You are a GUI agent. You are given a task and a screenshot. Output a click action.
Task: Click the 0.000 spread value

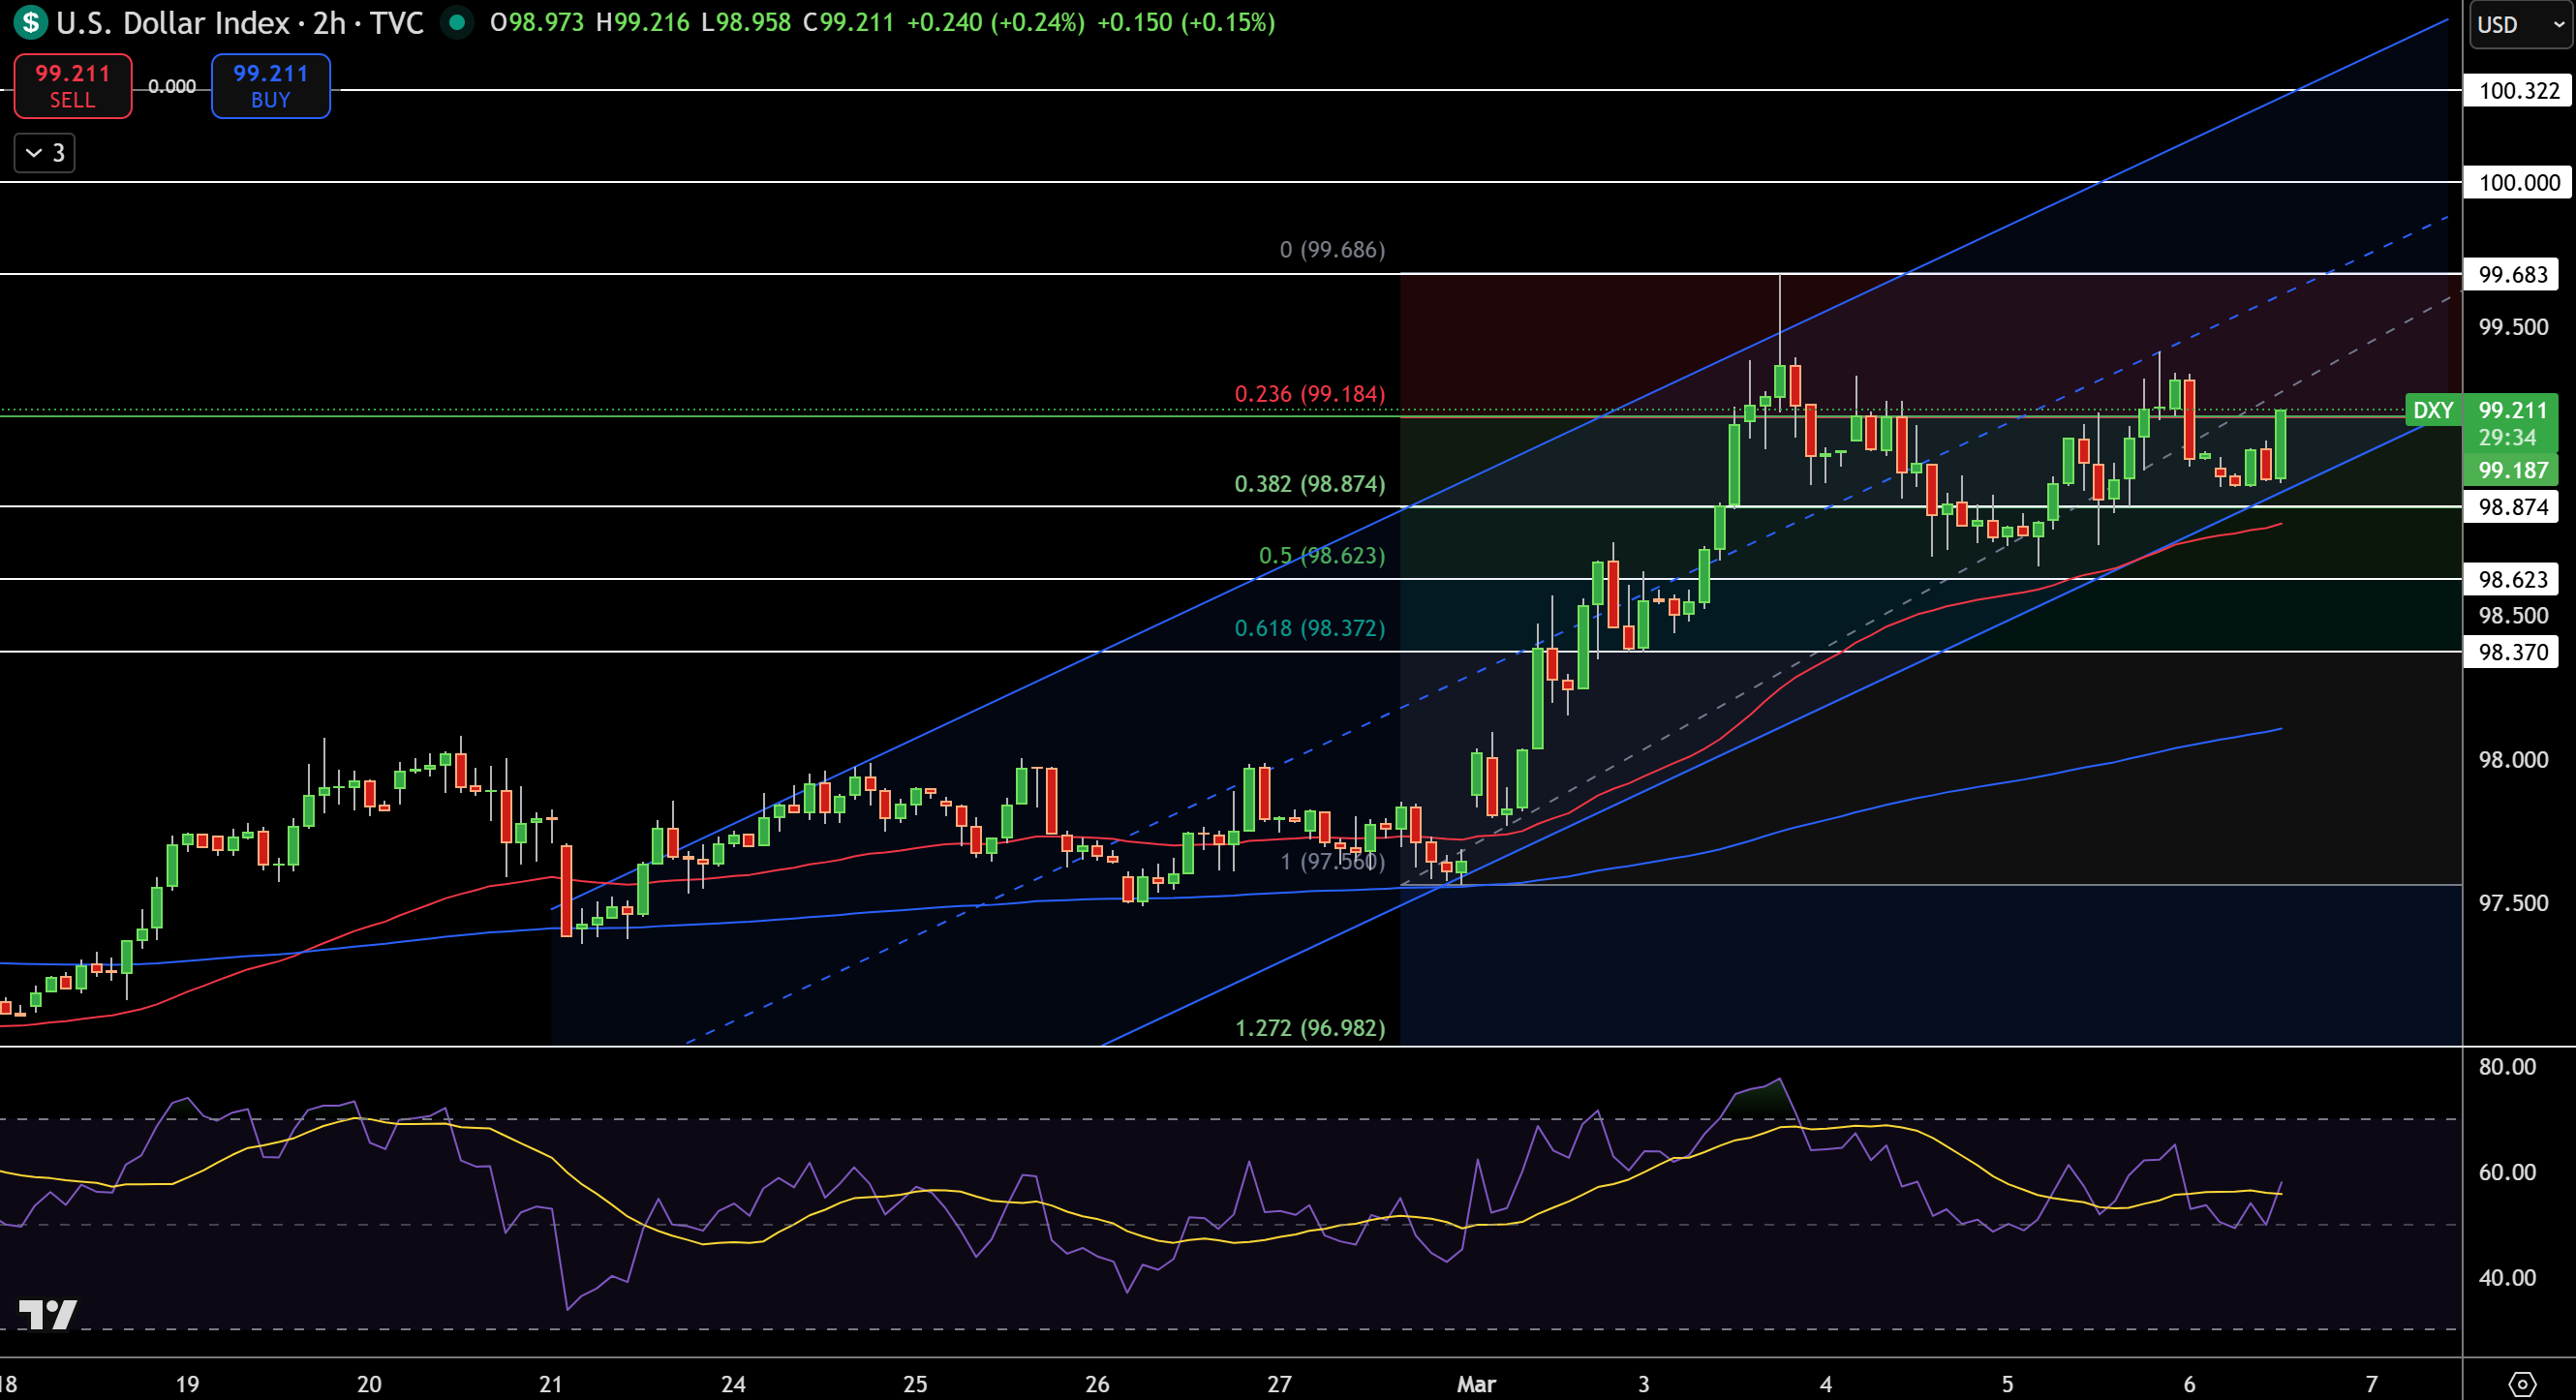pyautogui.click(x=172, y=87)
